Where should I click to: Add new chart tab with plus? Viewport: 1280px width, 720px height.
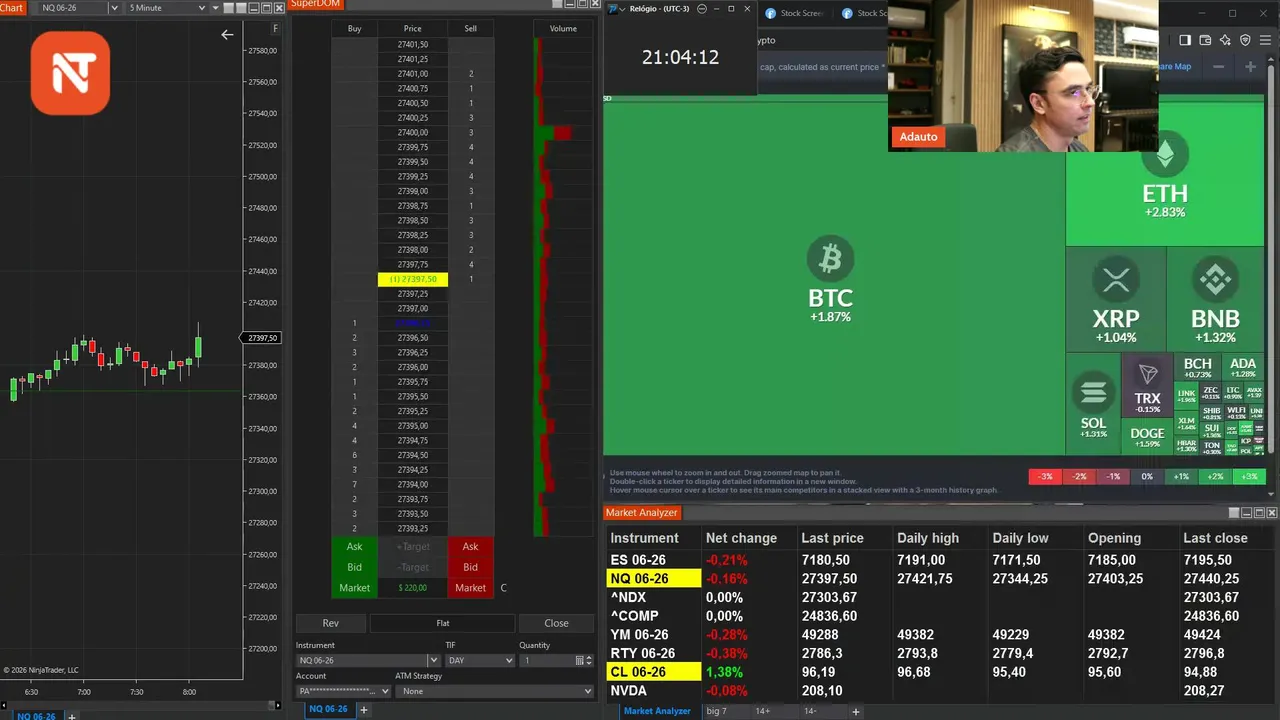71,716
